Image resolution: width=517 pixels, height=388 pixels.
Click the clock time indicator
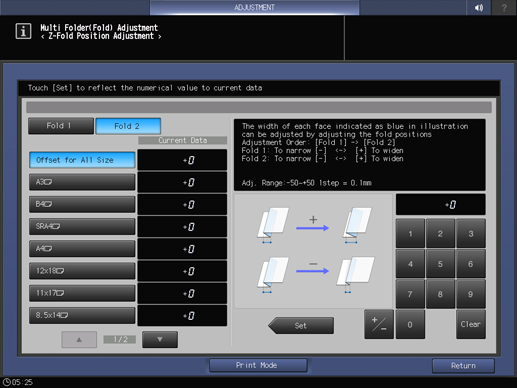tap(18, 382)
